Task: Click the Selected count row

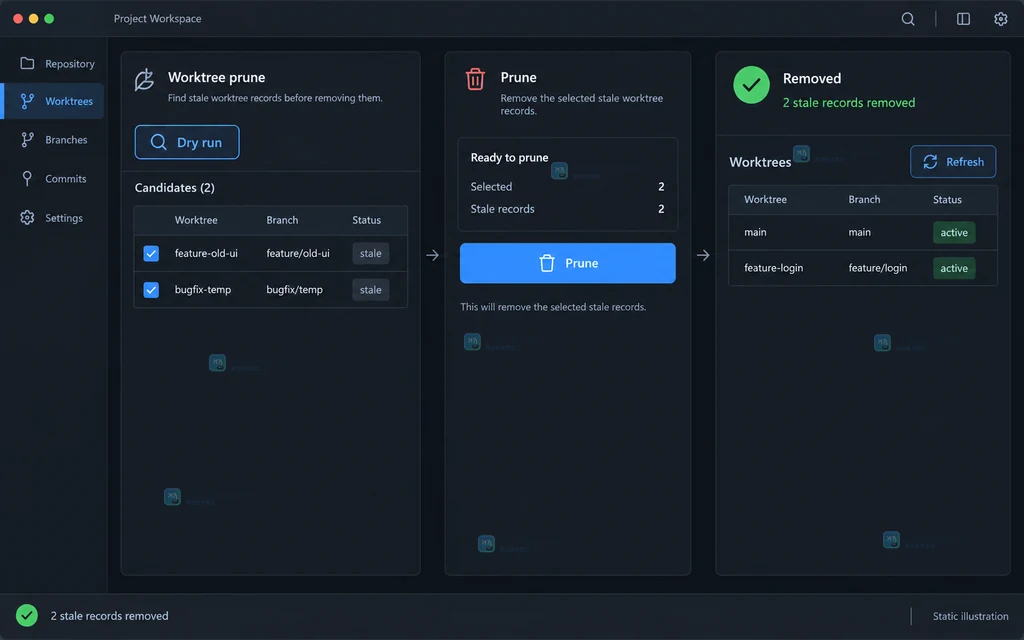Action: (568, 187)
